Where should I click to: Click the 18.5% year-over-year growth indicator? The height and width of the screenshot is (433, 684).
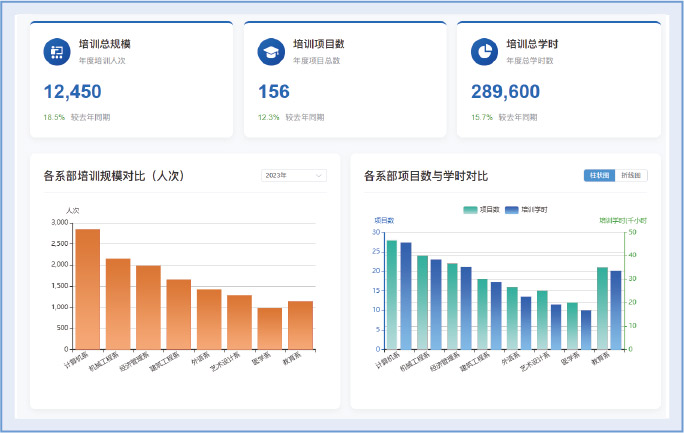(x=53, y=117)
